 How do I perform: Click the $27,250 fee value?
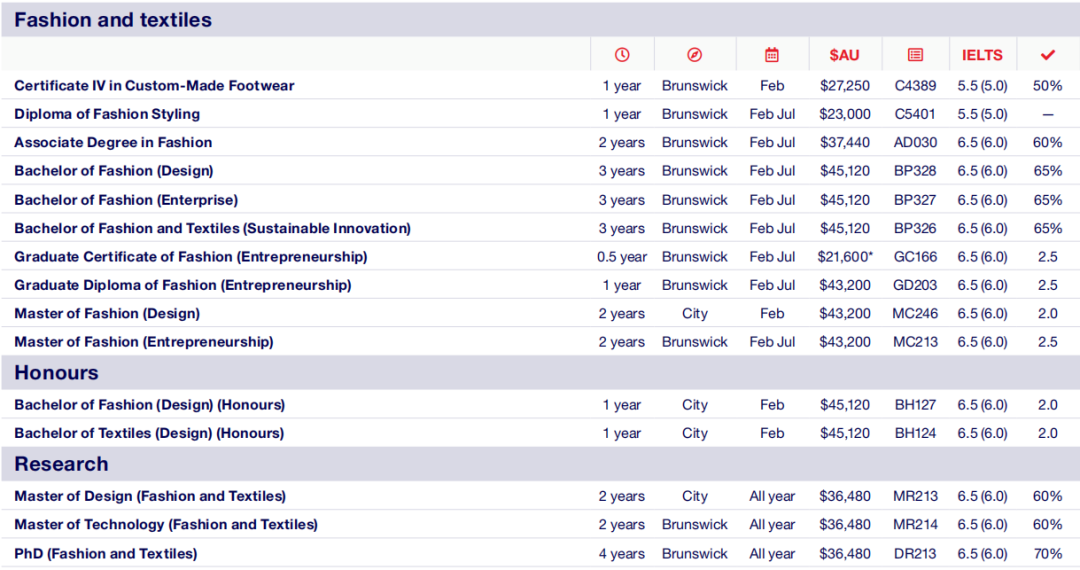[844, 85]
